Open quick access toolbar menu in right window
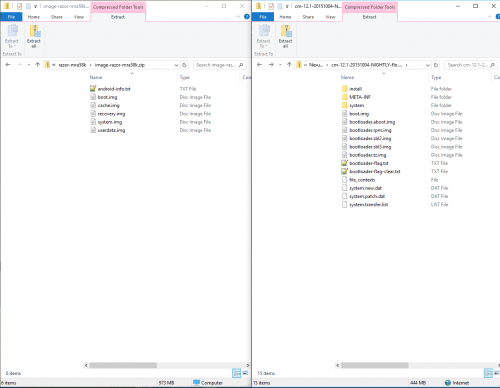Screen dimensions: 500x388 point(287,7)
